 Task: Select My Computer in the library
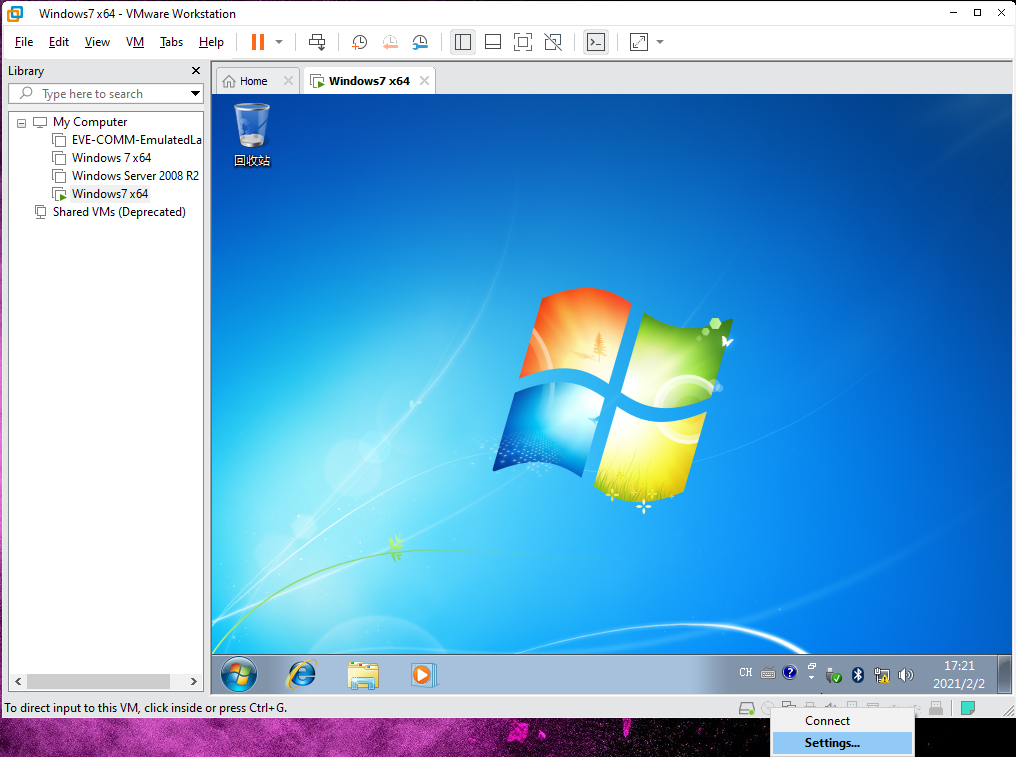[90, 122]
